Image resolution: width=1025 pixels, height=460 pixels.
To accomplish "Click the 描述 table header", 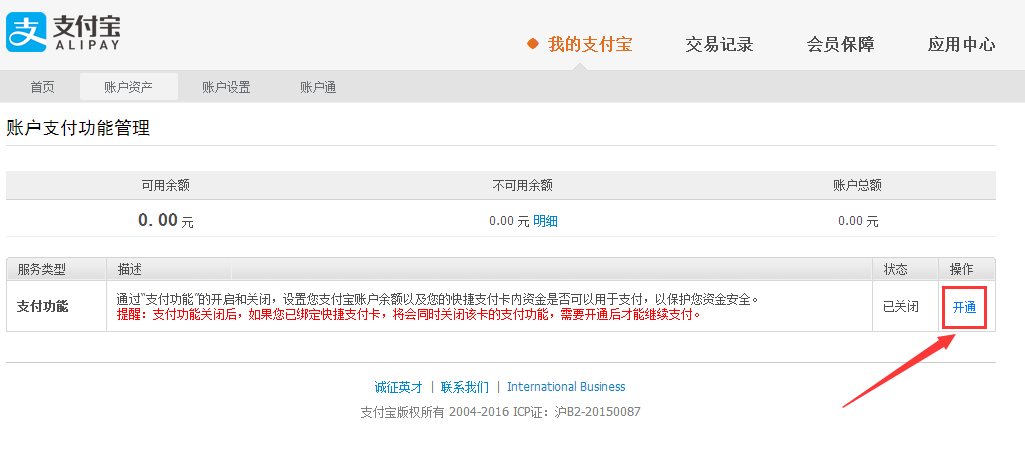I will [x=129, y=269].
